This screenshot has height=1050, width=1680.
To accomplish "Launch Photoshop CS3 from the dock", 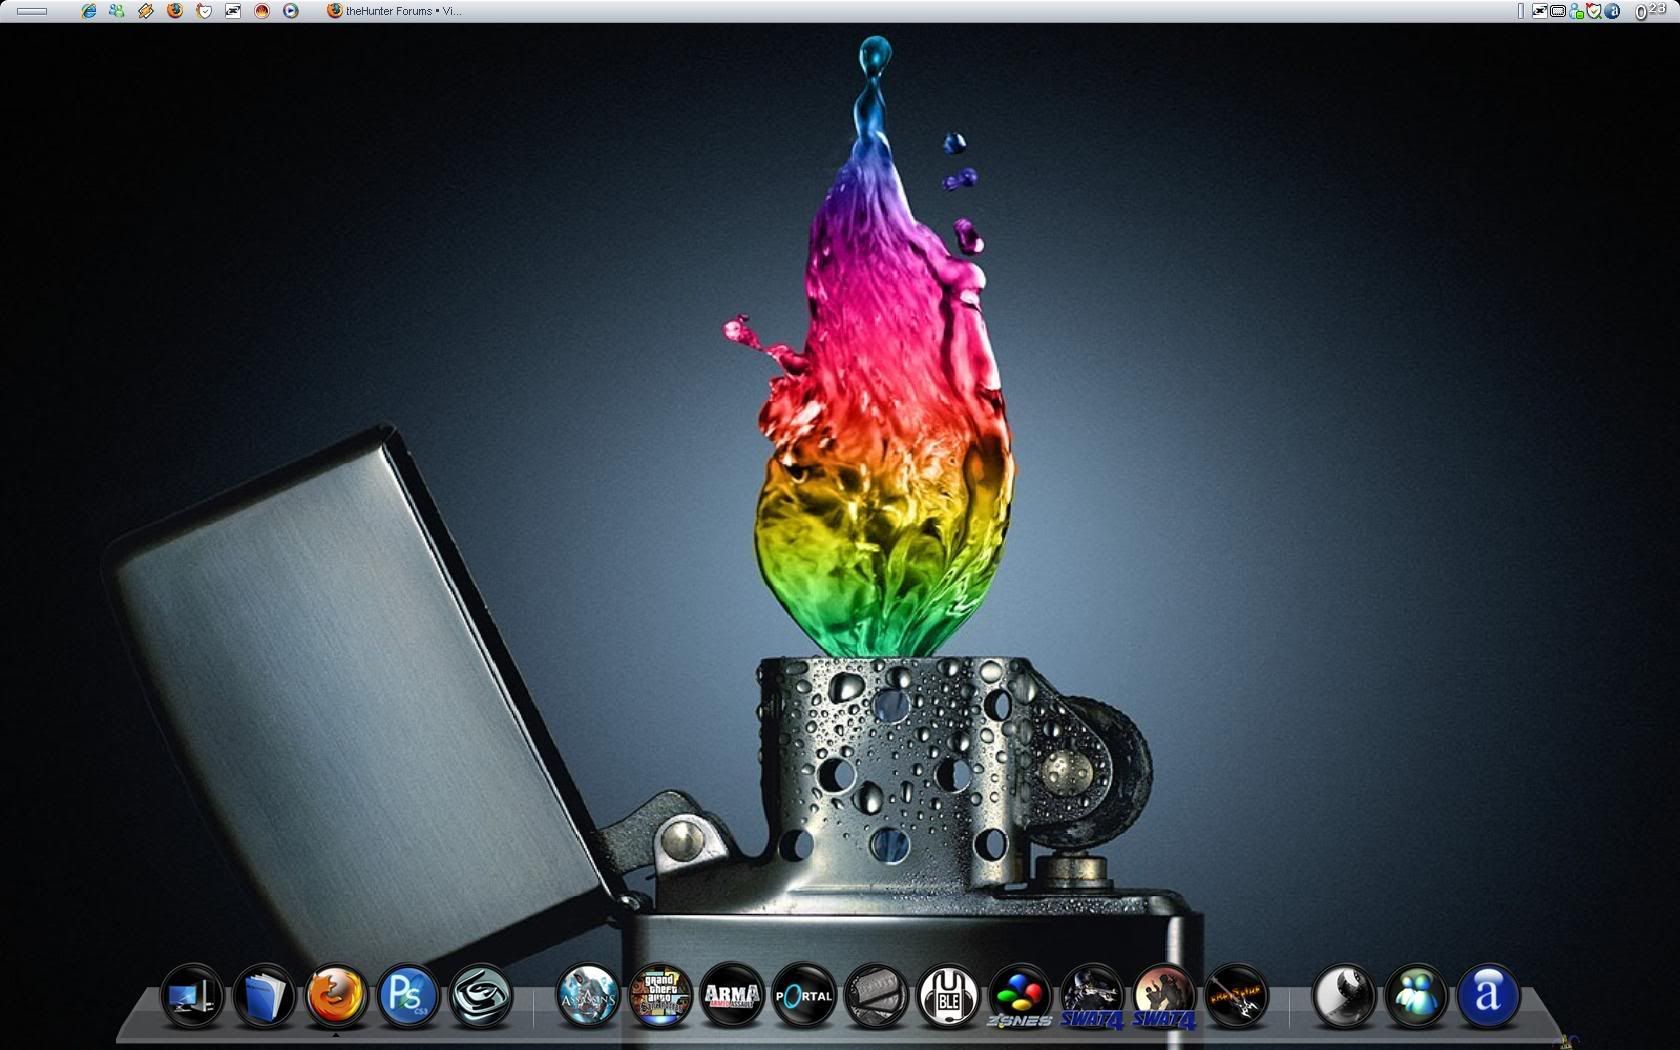I will pos(408,996).
